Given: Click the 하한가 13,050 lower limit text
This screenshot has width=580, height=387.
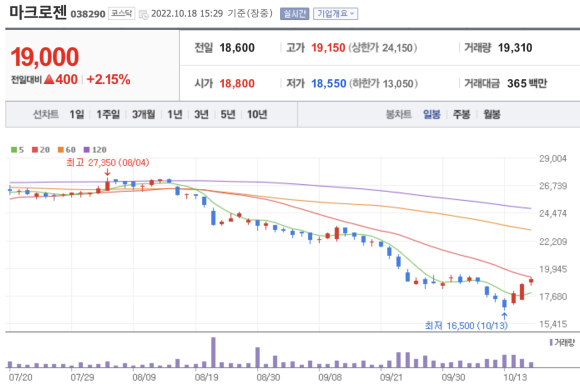Looking at the screenshot, I should tap(384, 84).
